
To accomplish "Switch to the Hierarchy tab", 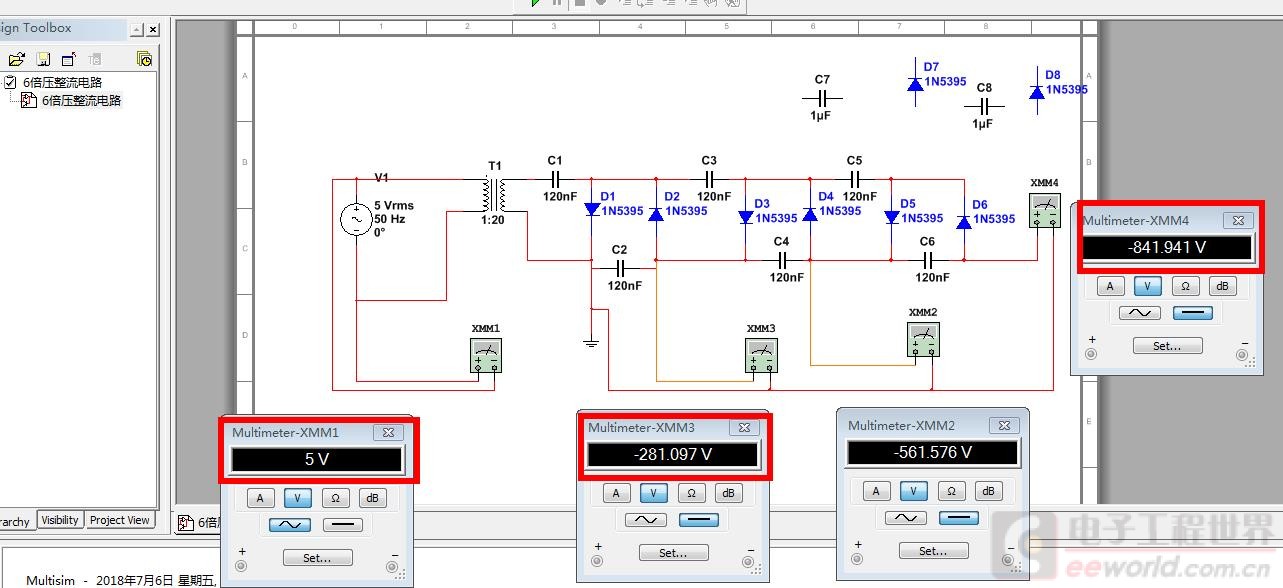I will click(16, 521).
